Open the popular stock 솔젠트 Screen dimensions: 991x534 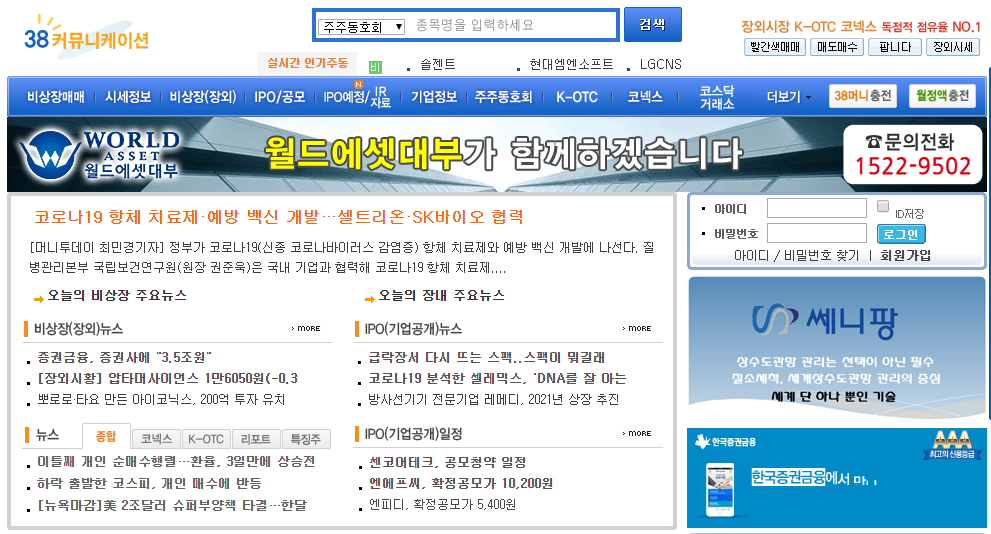click(x=437, y=64)
